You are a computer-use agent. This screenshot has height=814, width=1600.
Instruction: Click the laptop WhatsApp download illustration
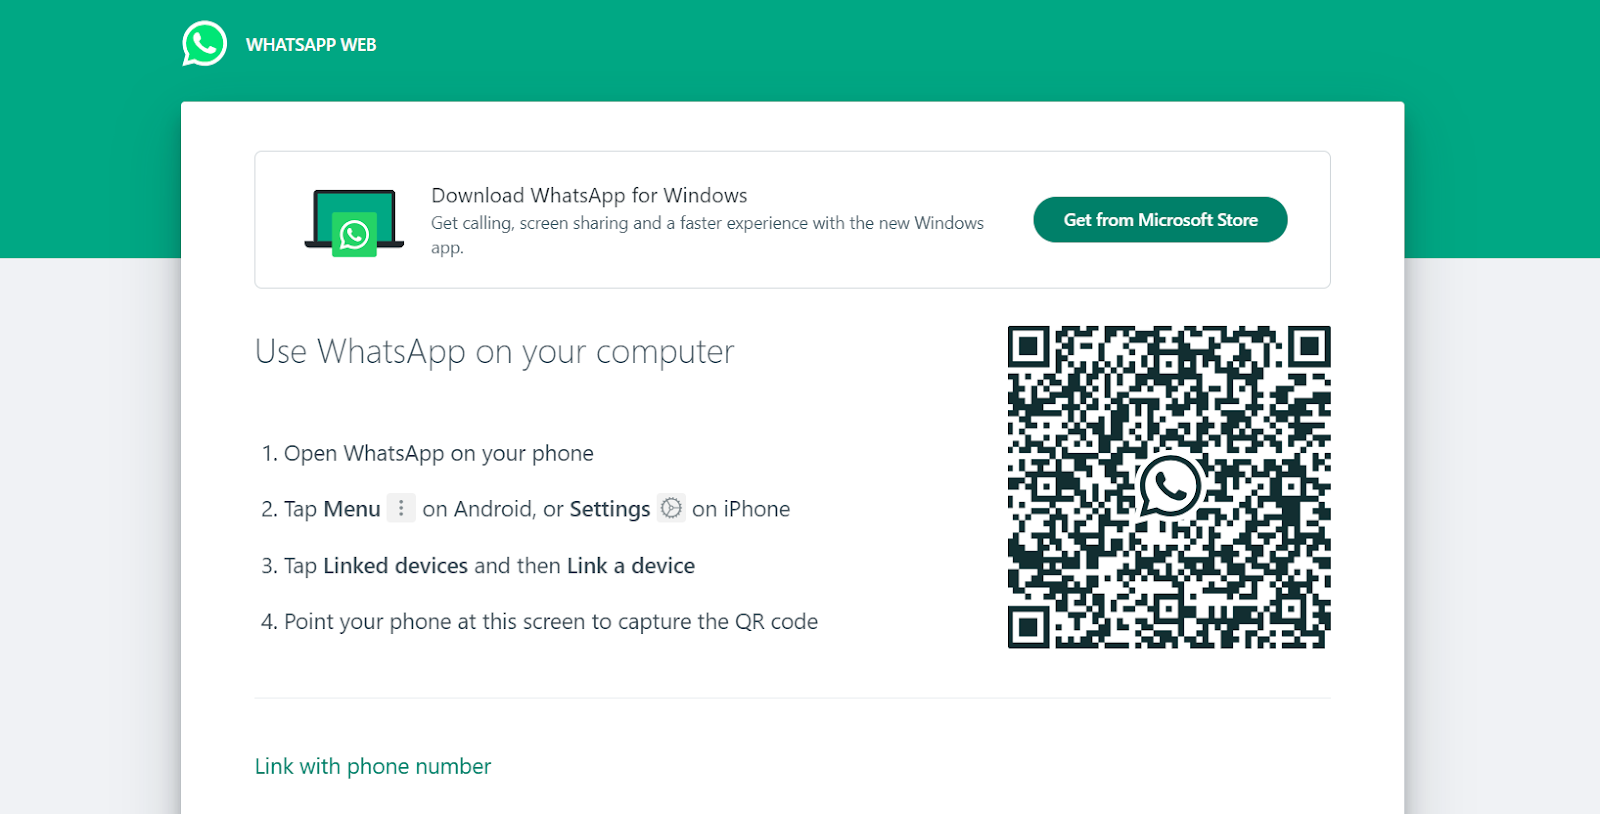tap(354, 222)
